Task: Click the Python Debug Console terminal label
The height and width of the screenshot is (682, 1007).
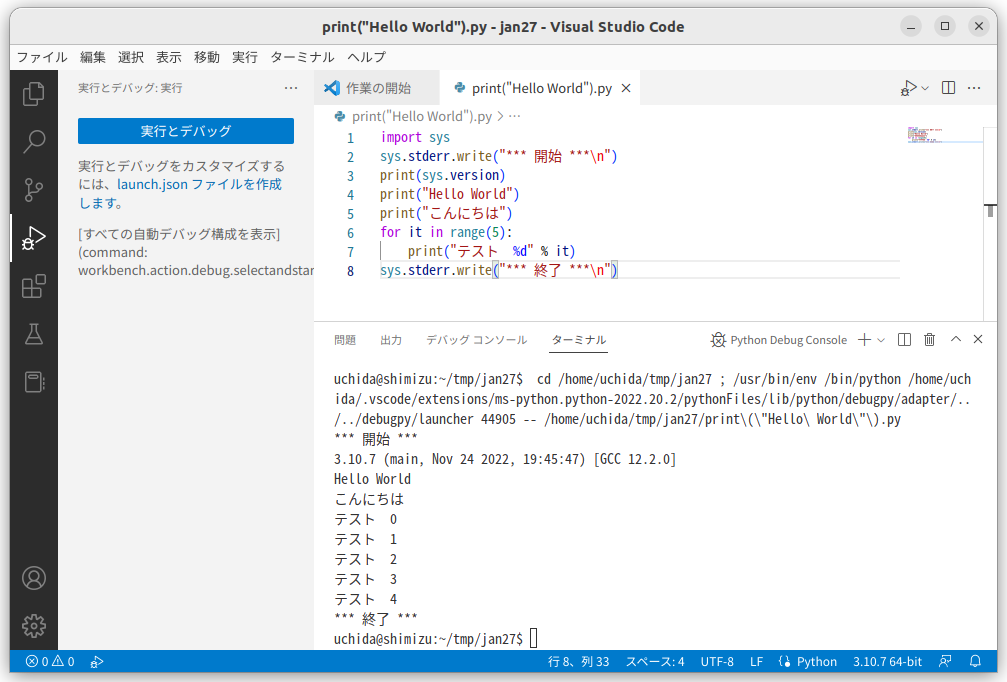Action: 778,340
